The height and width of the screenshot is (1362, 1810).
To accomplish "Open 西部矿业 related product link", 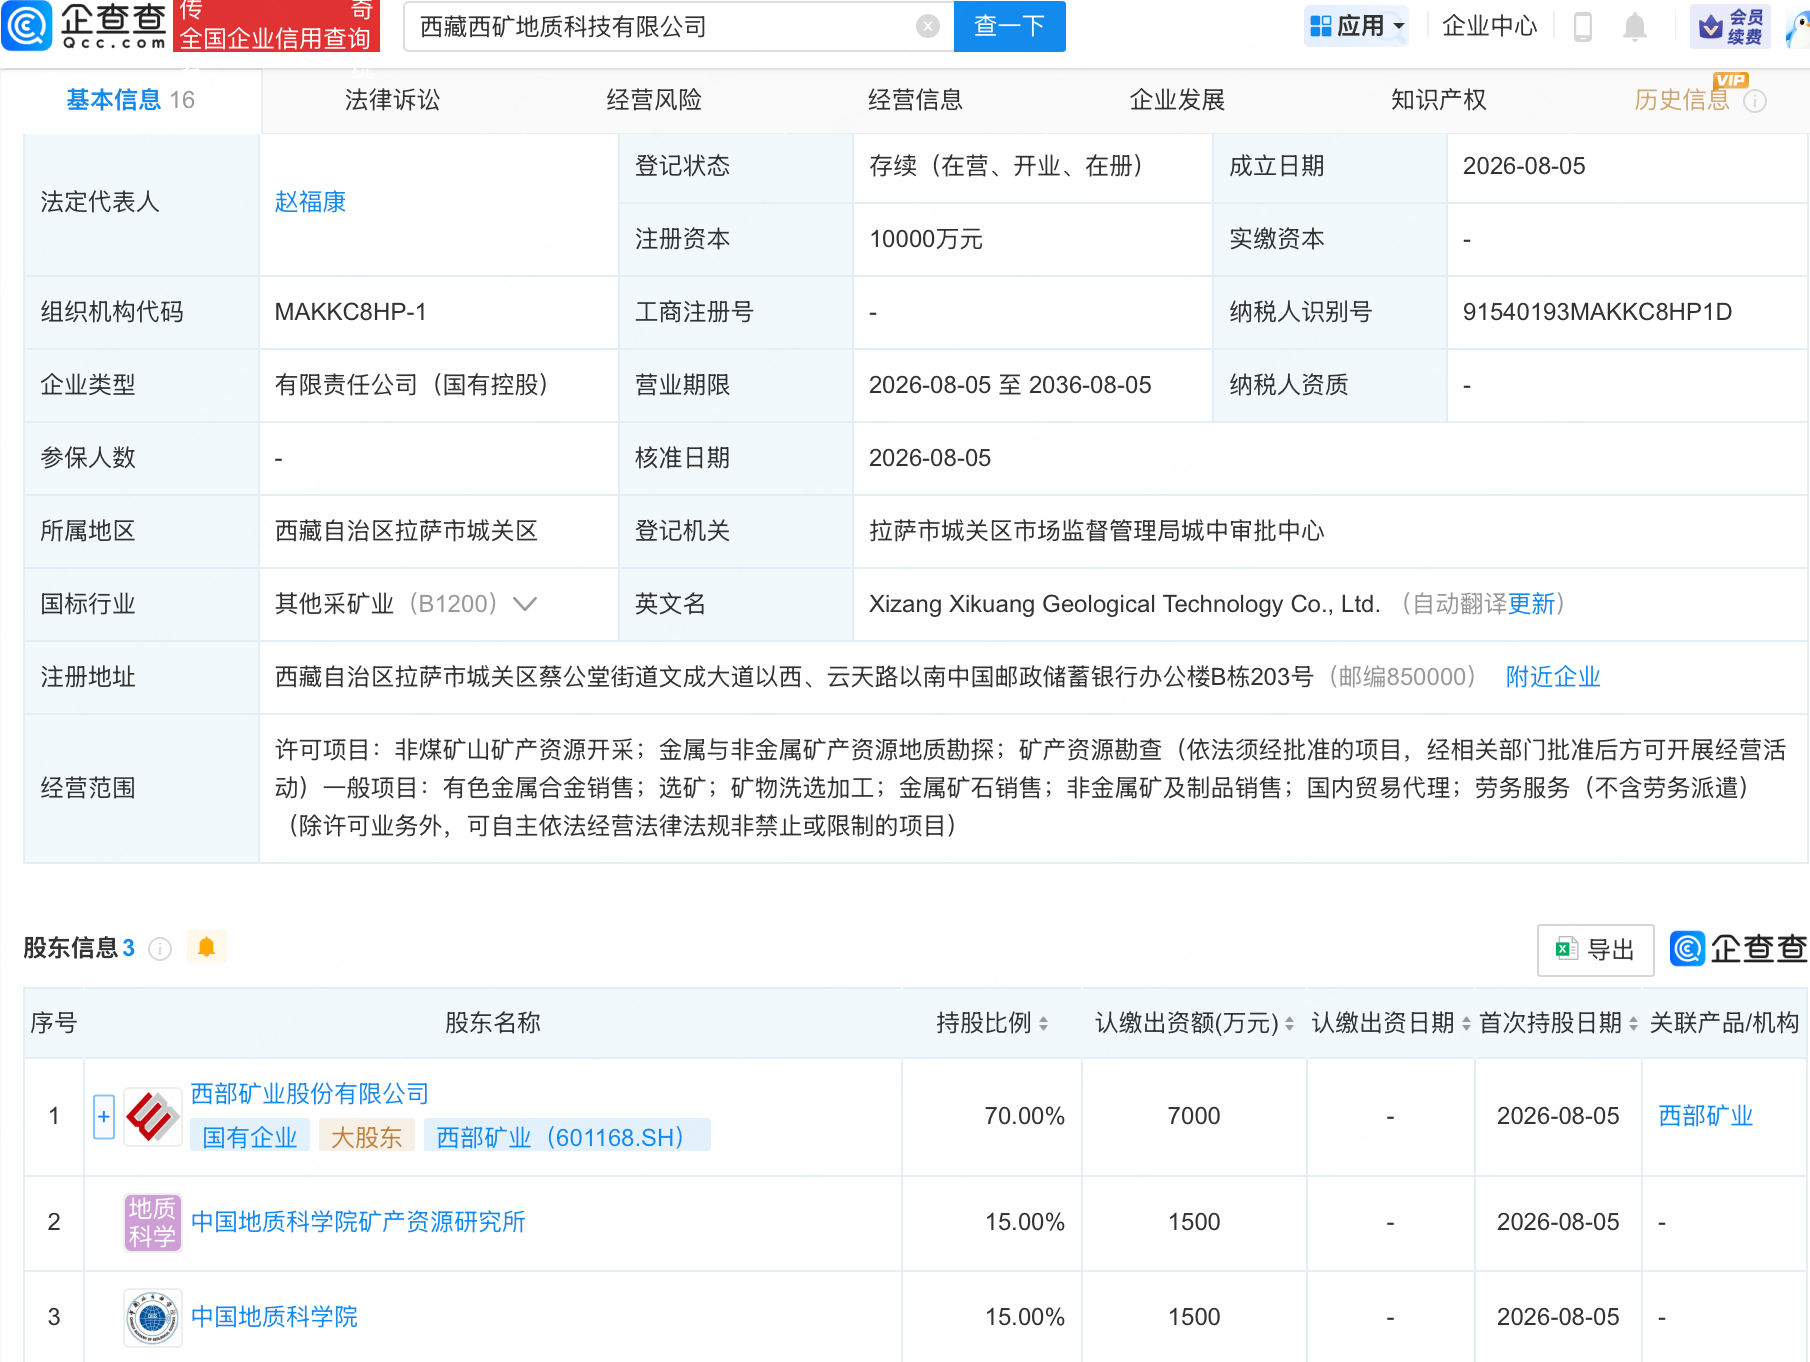I will point(1706,1116).
